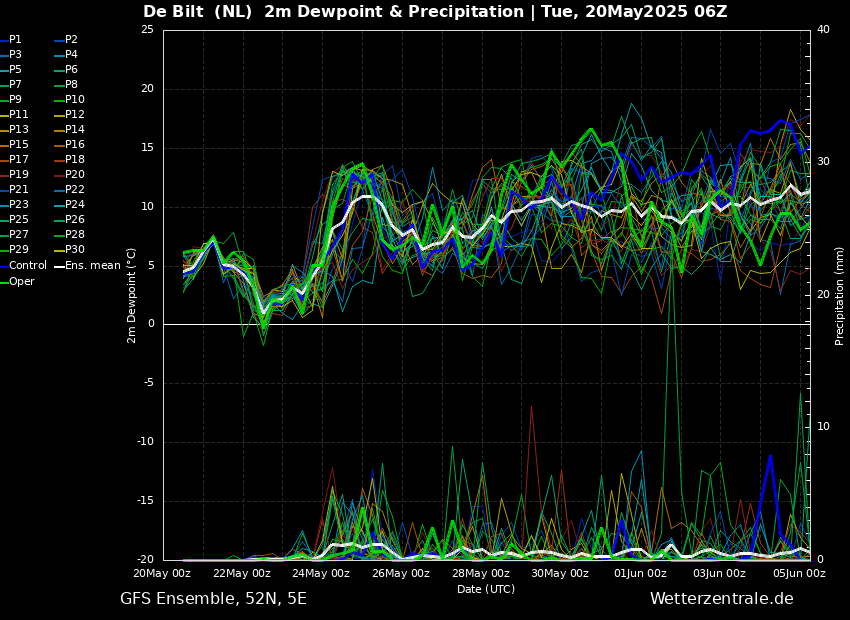
Task: Click the 01Jun 00z date tick label
Action: (641, 573)
